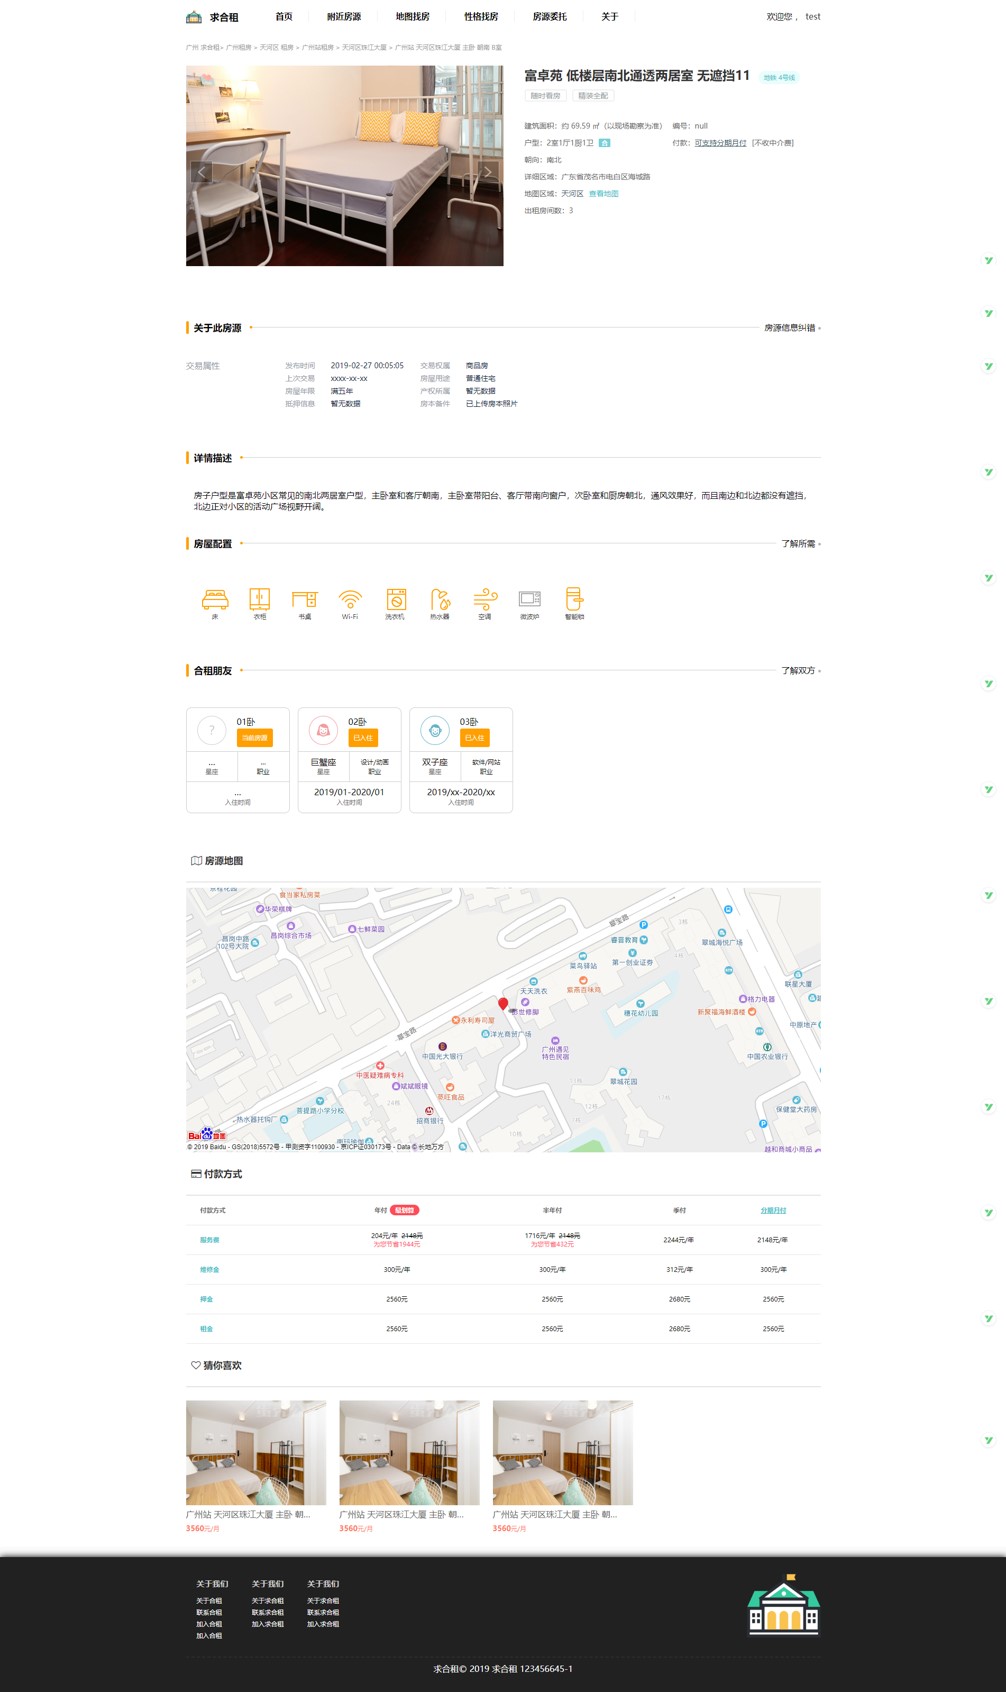Expand the 了解双方 link in roommates section

point(799,671)
